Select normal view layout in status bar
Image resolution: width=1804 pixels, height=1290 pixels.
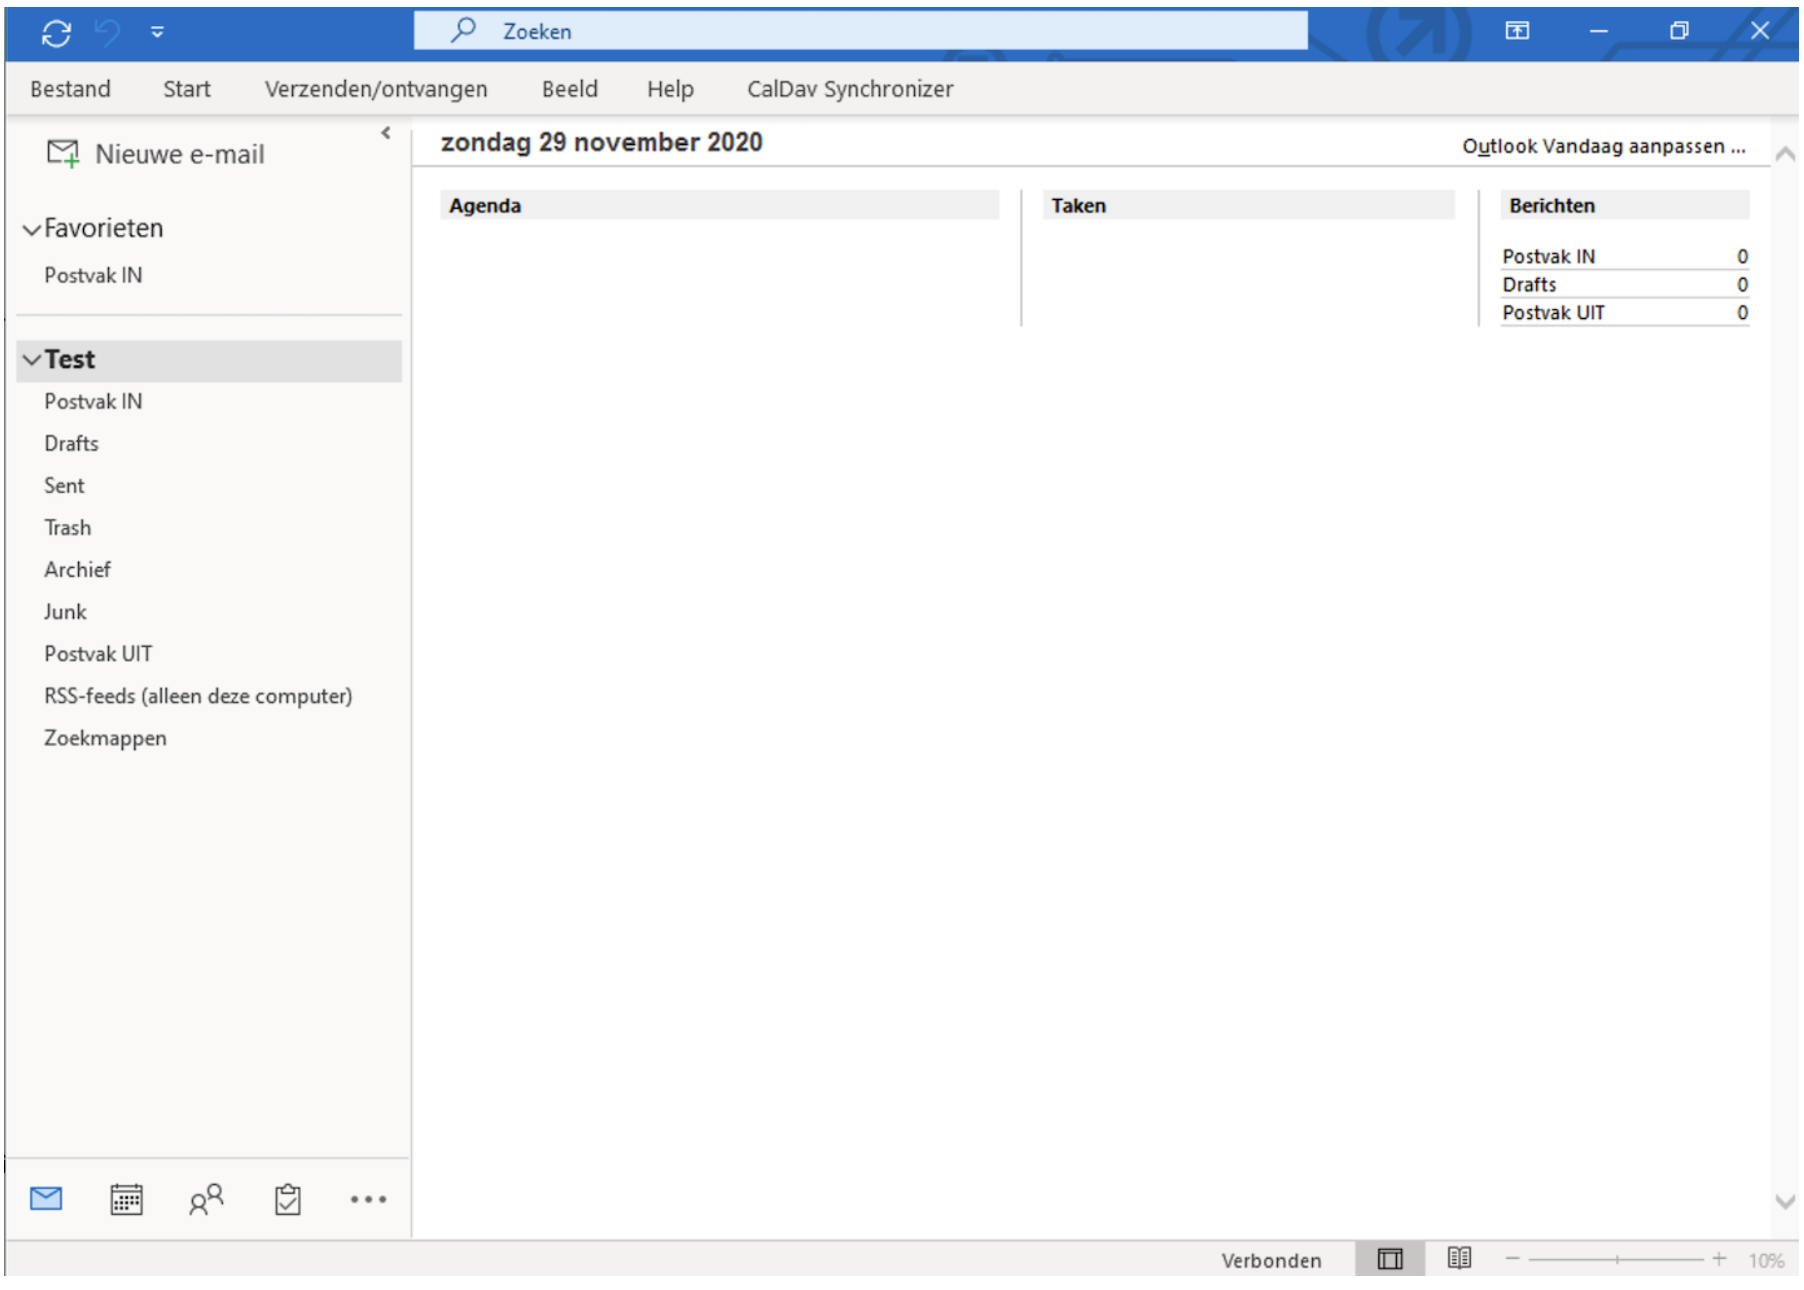[1389, 1260]
